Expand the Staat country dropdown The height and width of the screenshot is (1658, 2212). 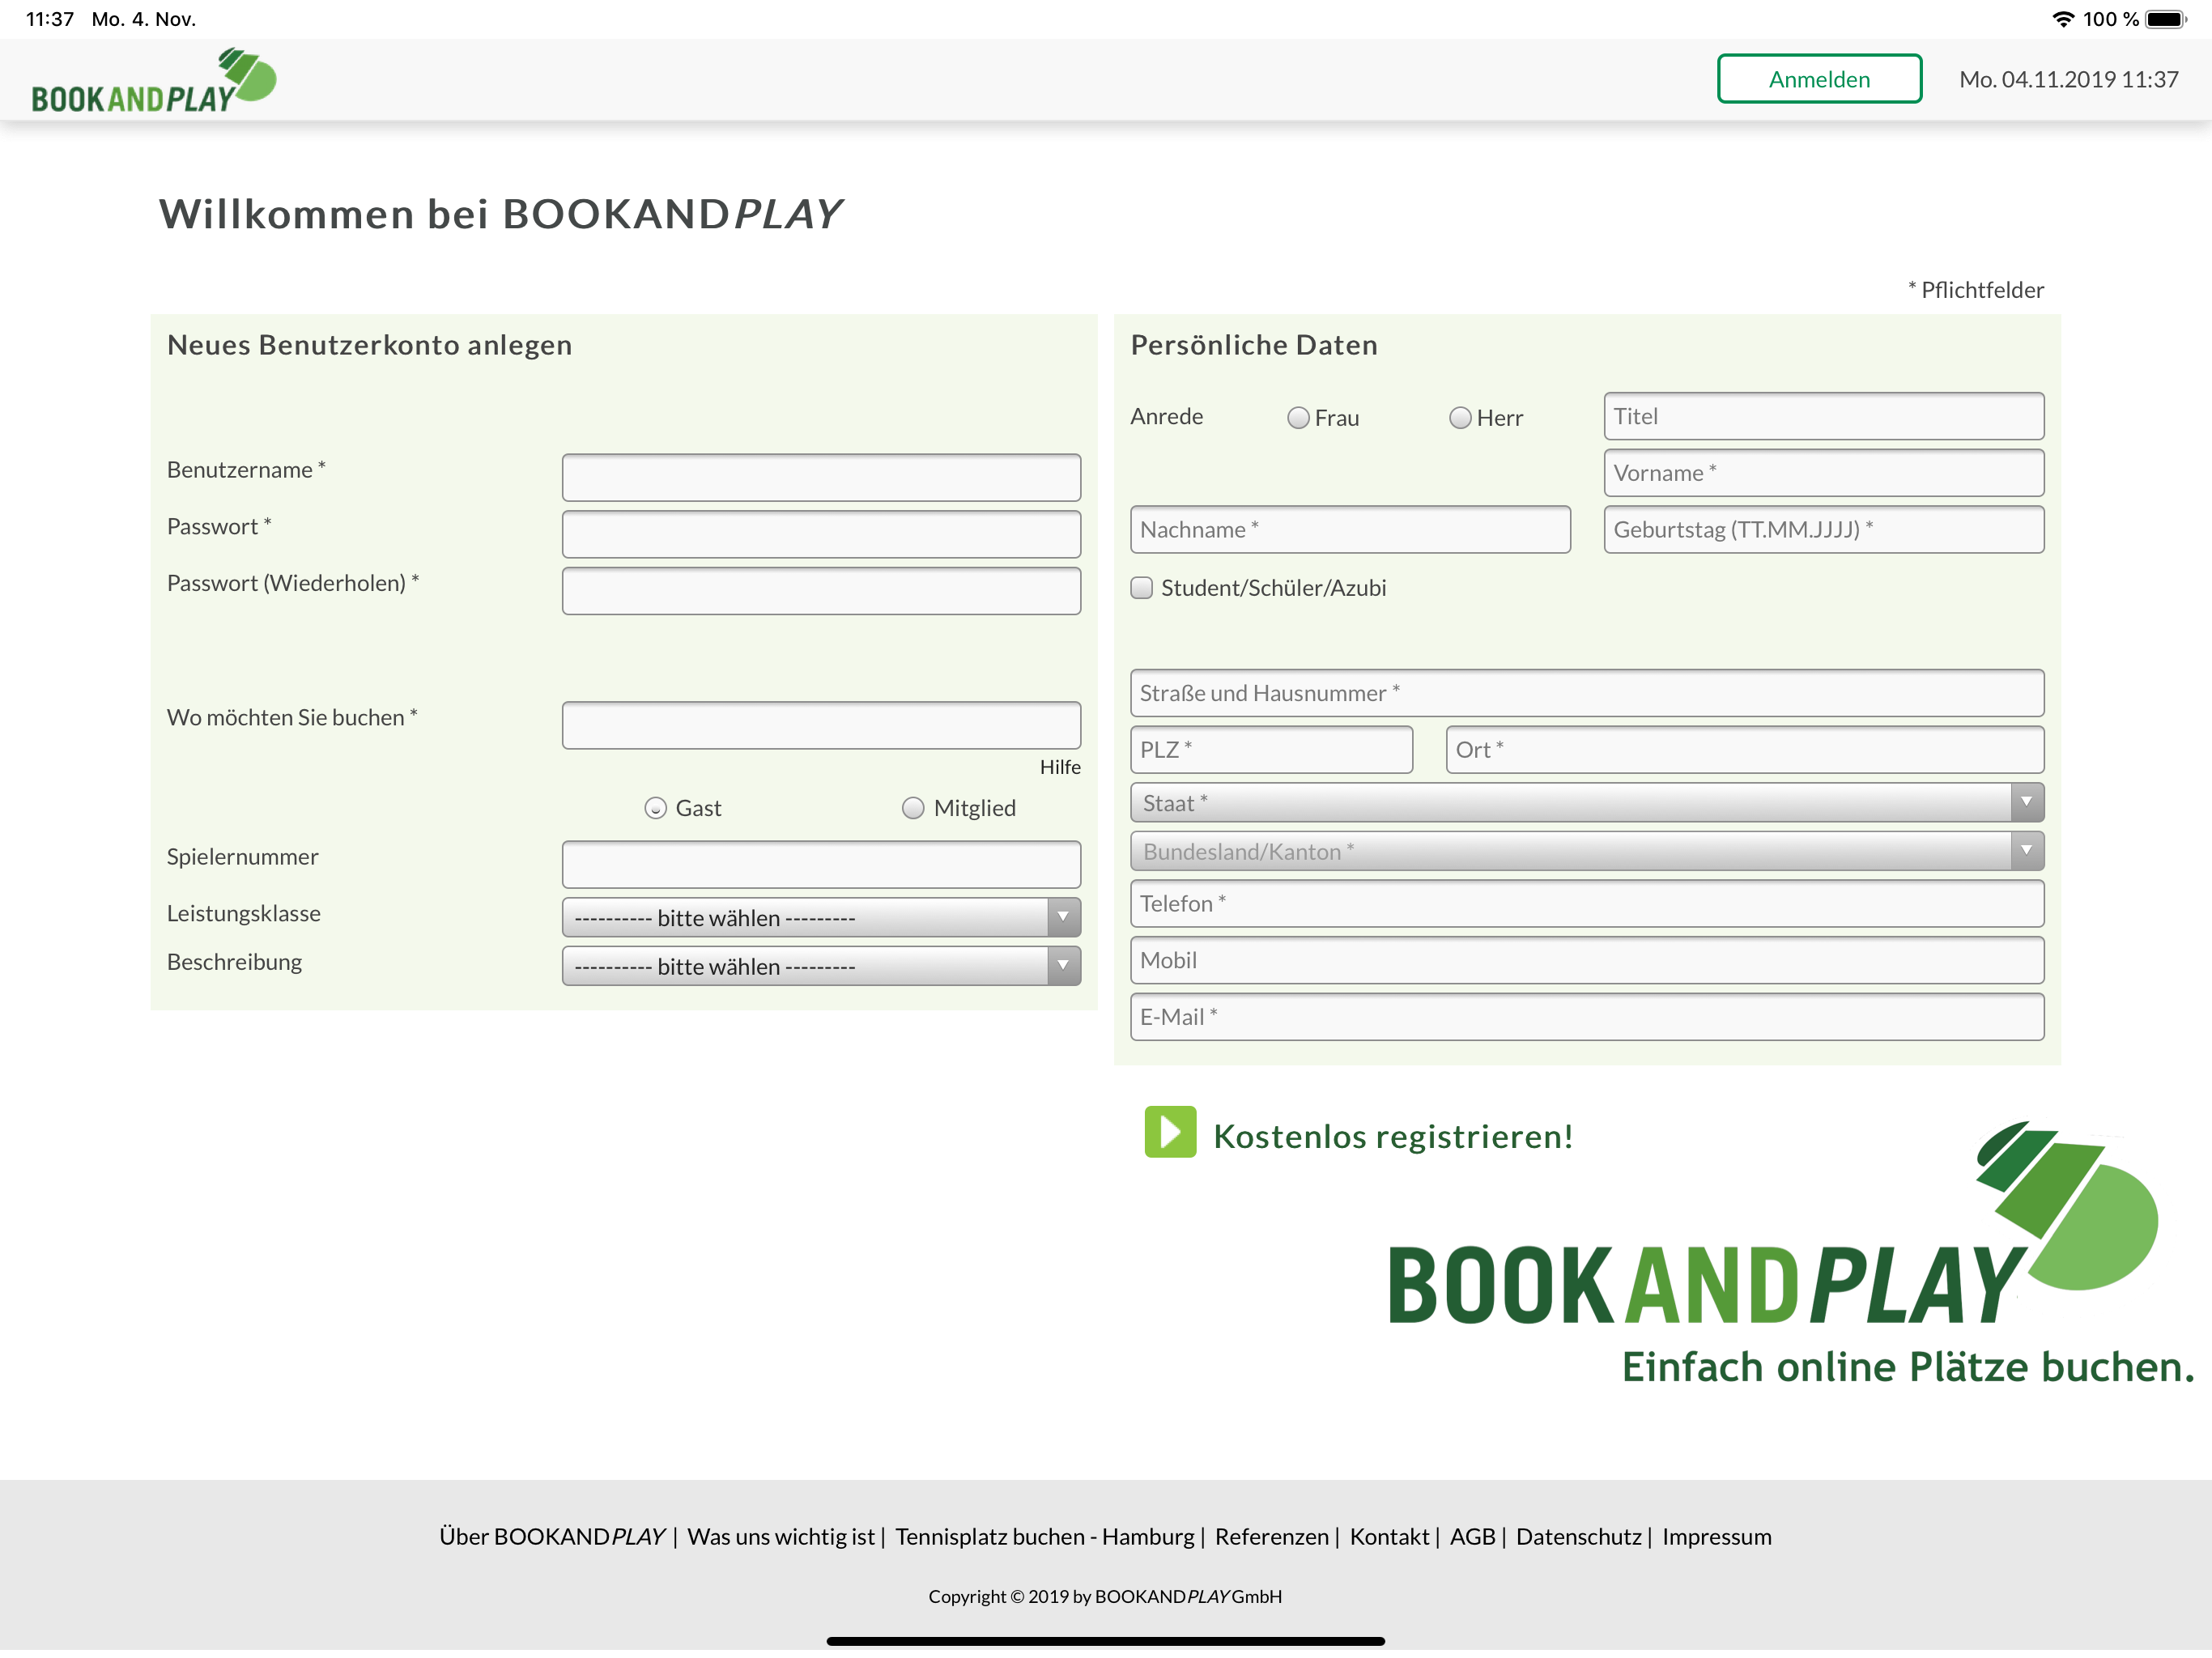coord(1586,803)
